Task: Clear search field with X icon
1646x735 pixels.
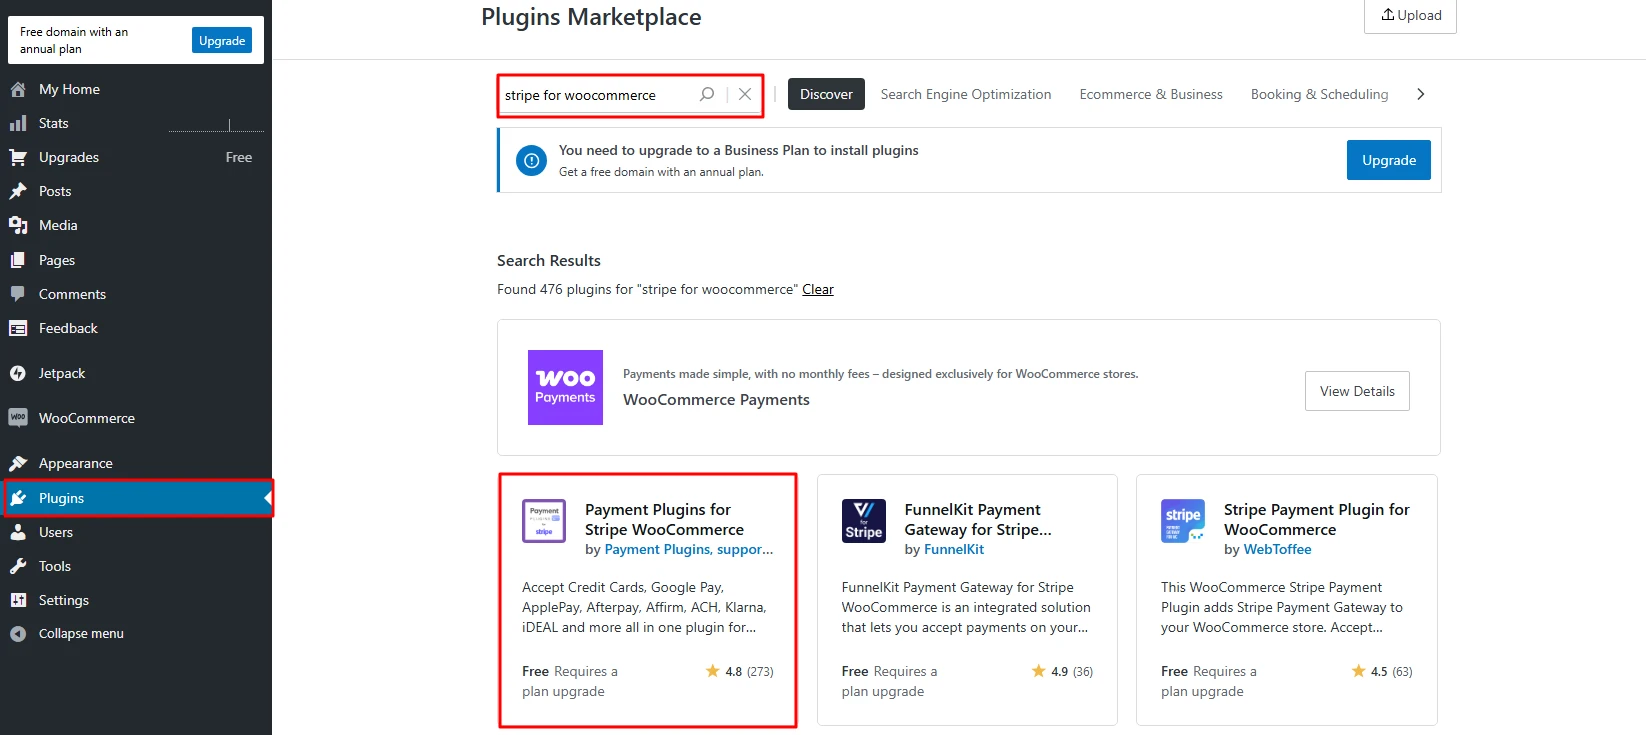Action: [745, 94]
